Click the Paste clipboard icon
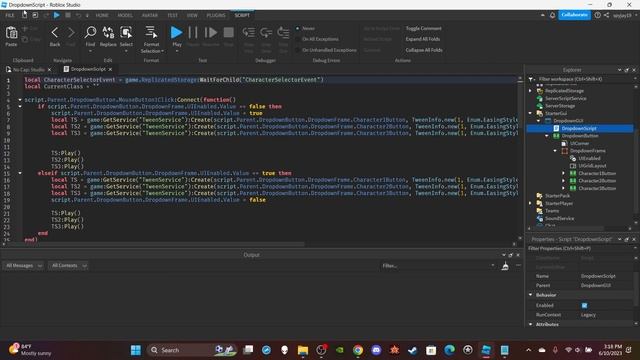 pos(11,33)
